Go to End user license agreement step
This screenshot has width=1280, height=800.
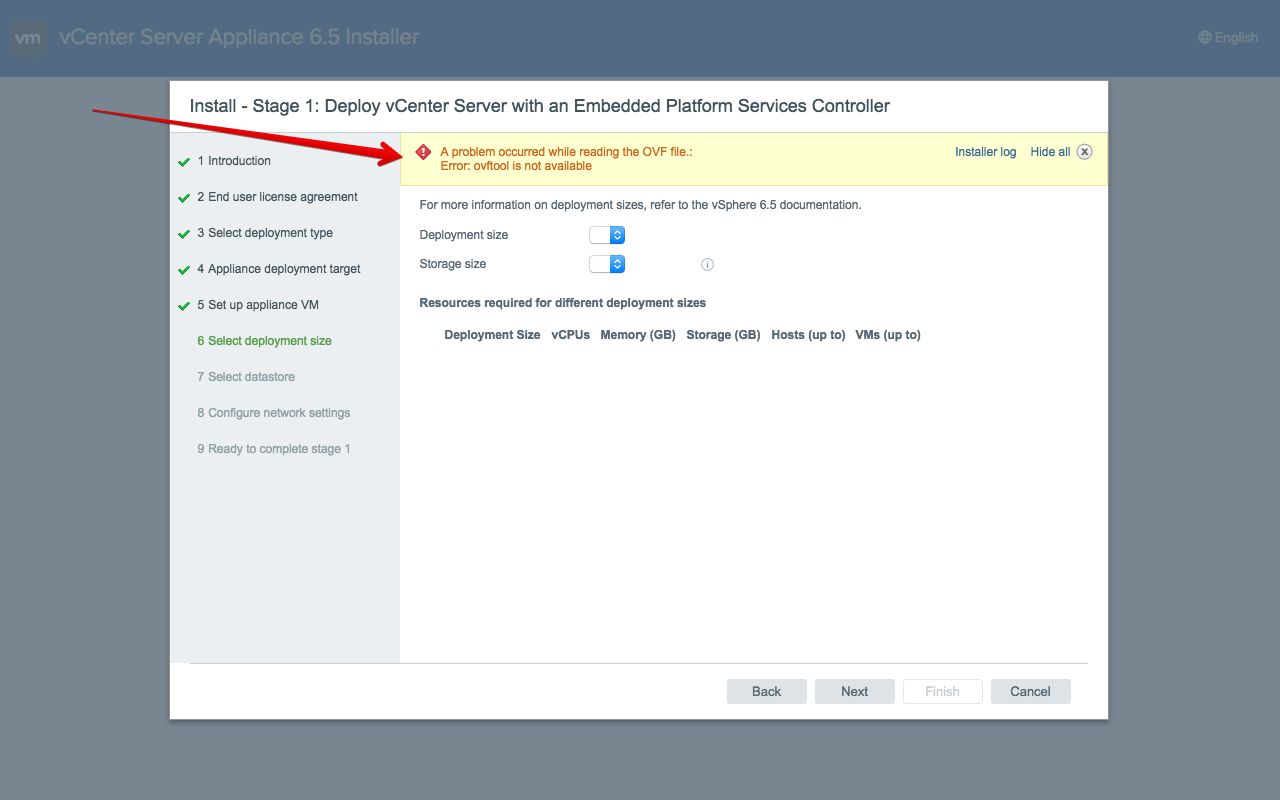coord(277,197)
